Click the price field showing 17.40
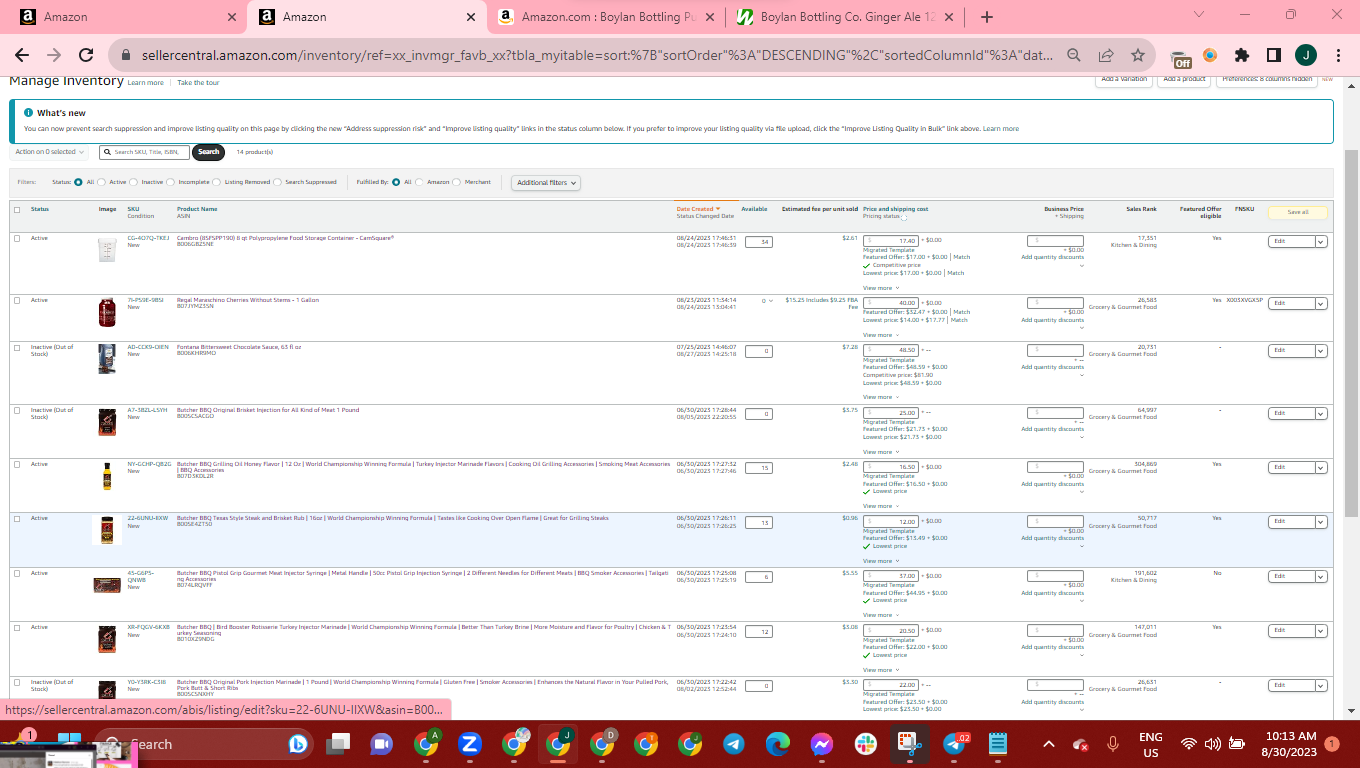The image size is (1360, 768). (x=891, y=241)
